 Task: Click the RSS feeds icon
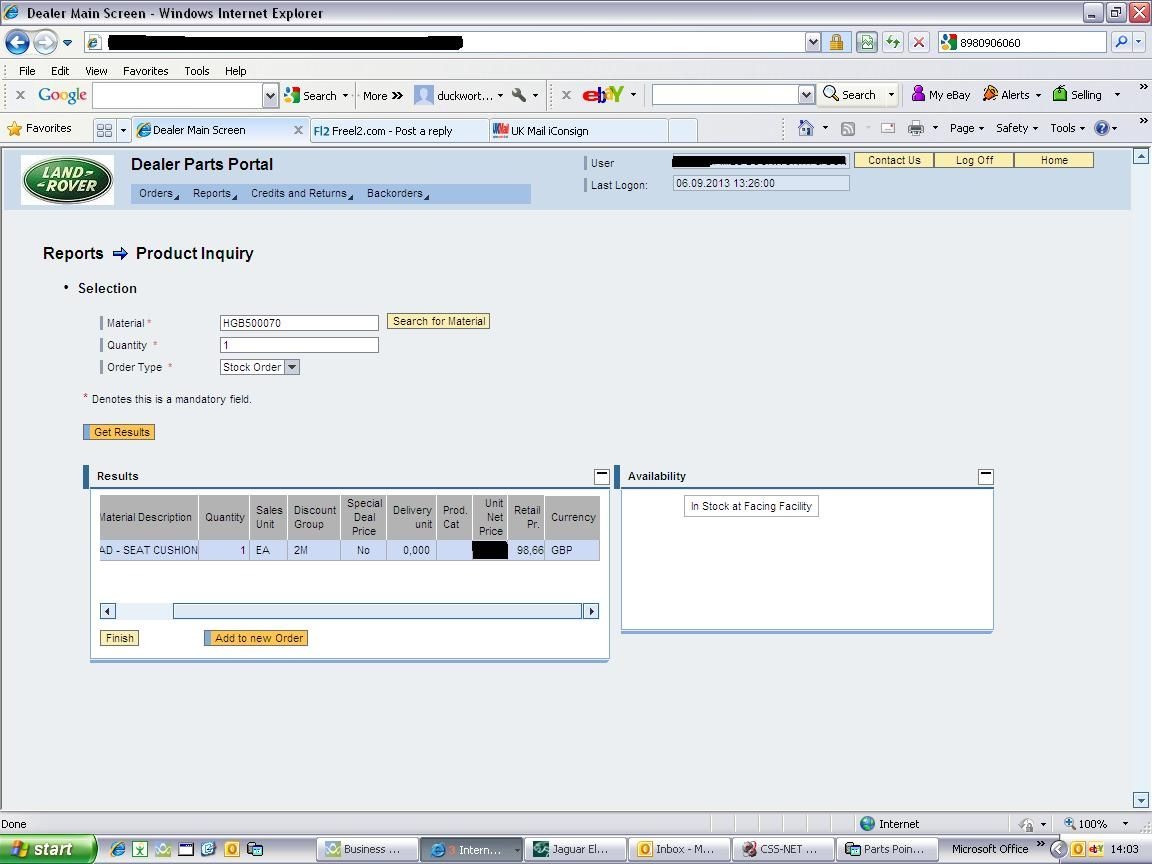[x=847, y=129]
